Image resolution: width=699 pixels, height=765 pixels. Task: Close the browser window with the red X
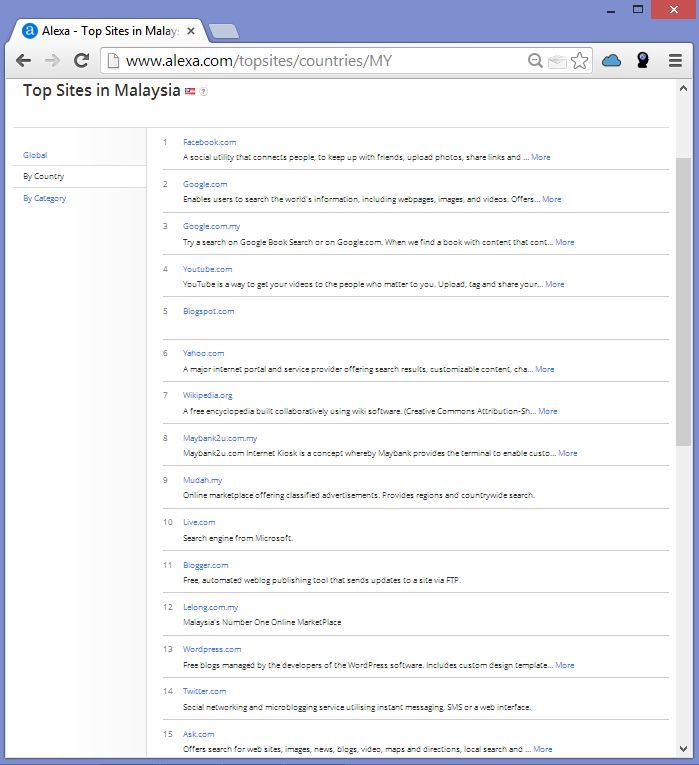(674, 9)
